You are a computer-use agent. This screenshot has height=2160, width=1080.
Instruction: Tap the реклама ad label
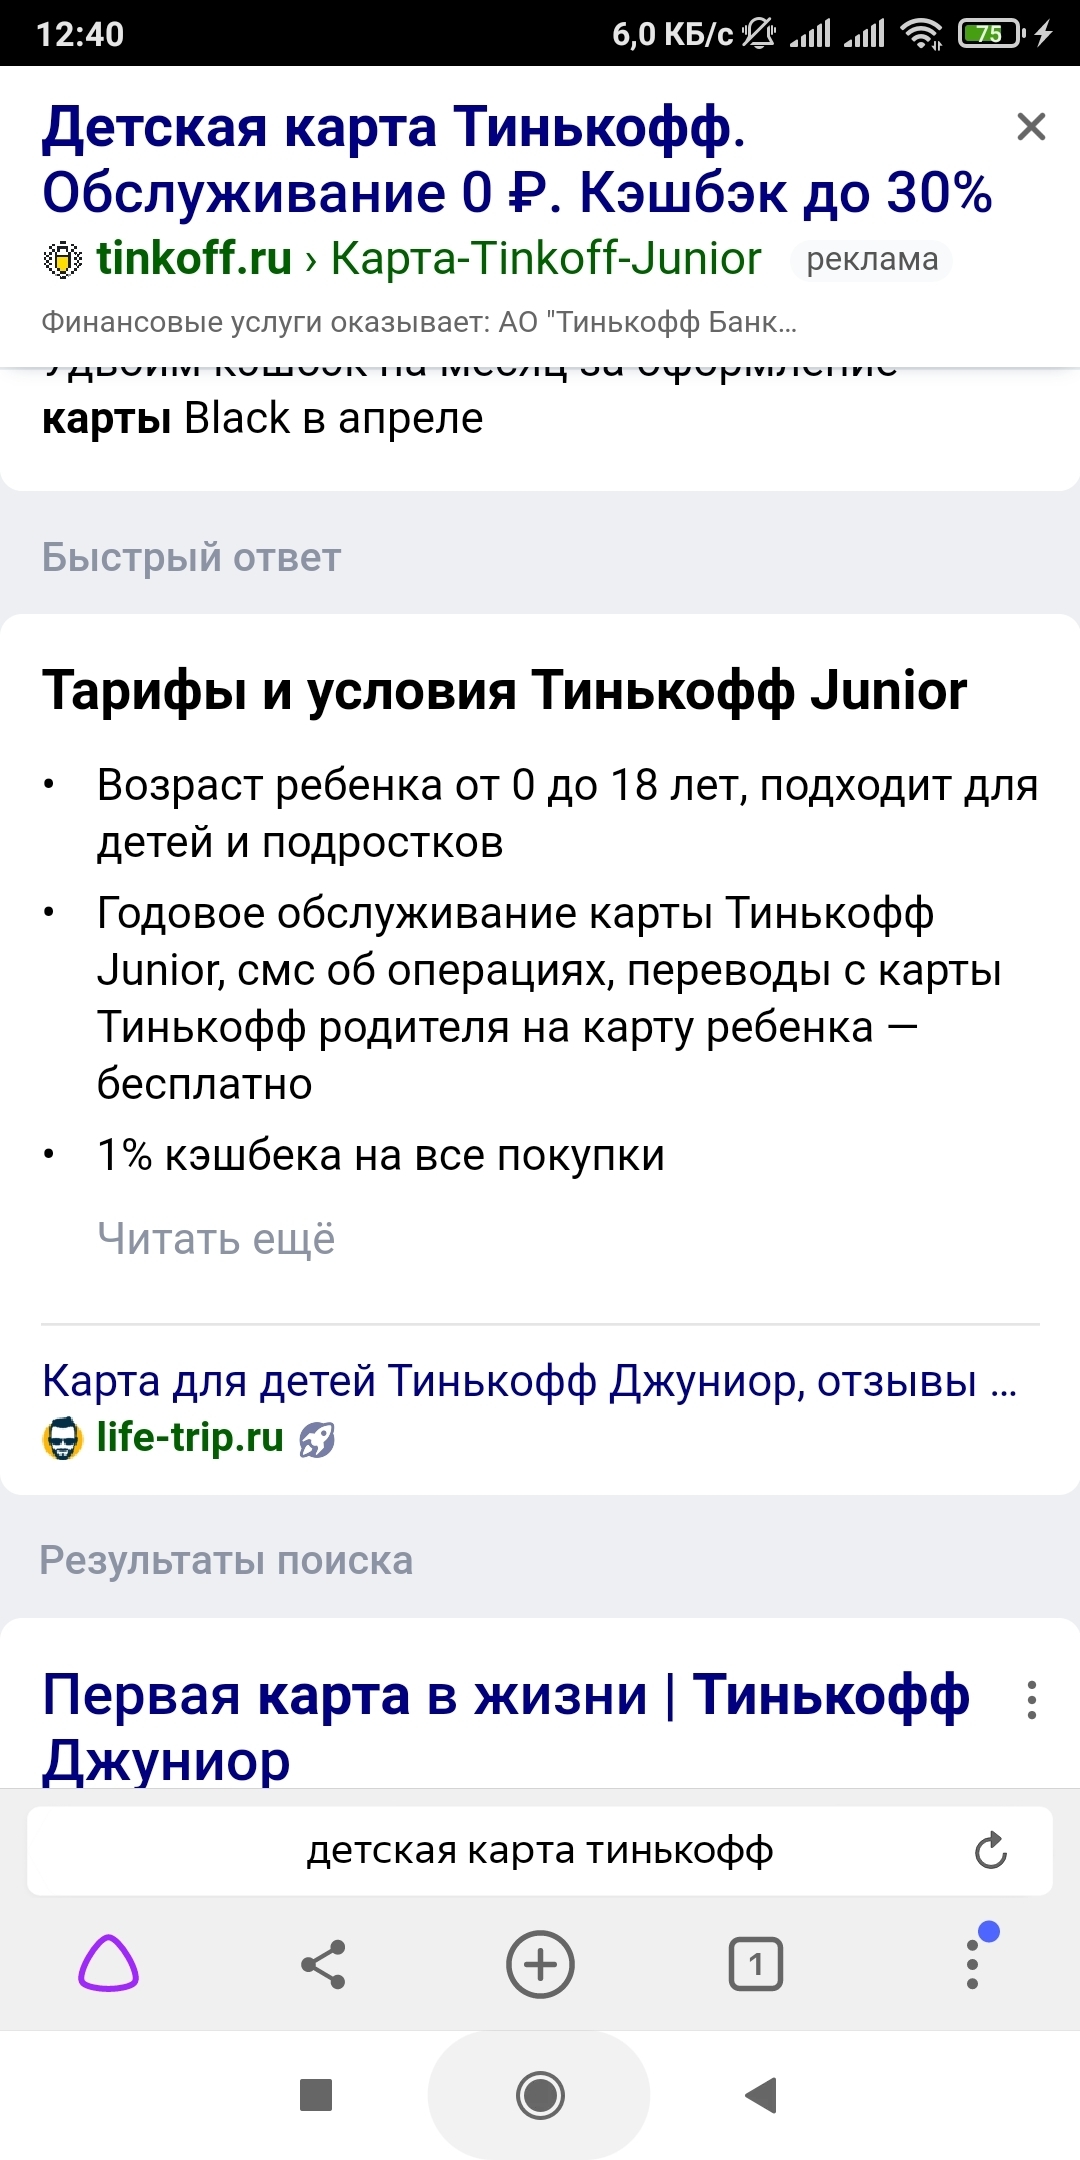[872, 260]
